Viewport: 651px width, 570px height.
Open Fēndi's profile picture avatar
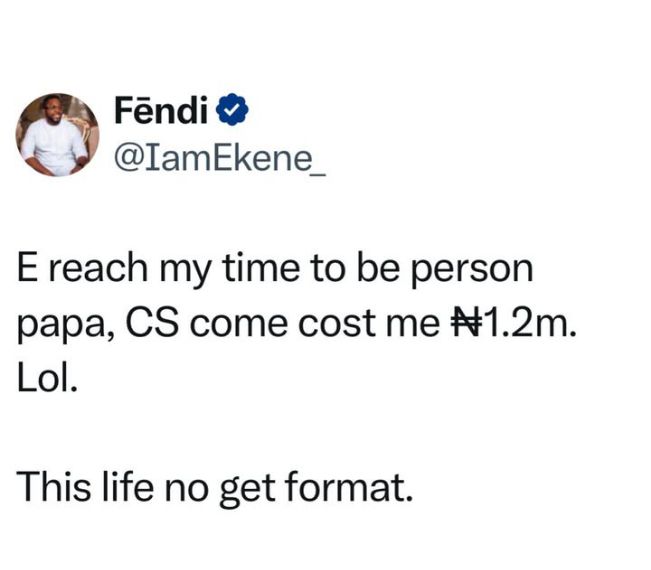click(55, 135)
